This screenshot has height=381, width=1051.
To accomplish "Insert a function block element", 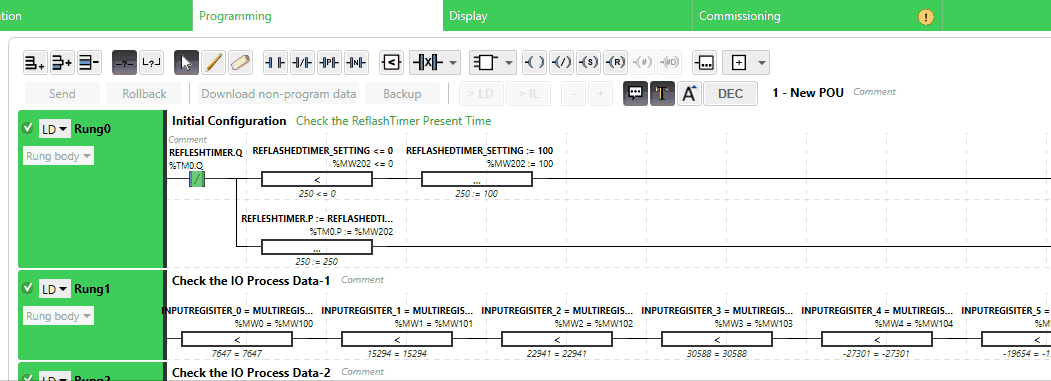I will (x=485, y=63).
